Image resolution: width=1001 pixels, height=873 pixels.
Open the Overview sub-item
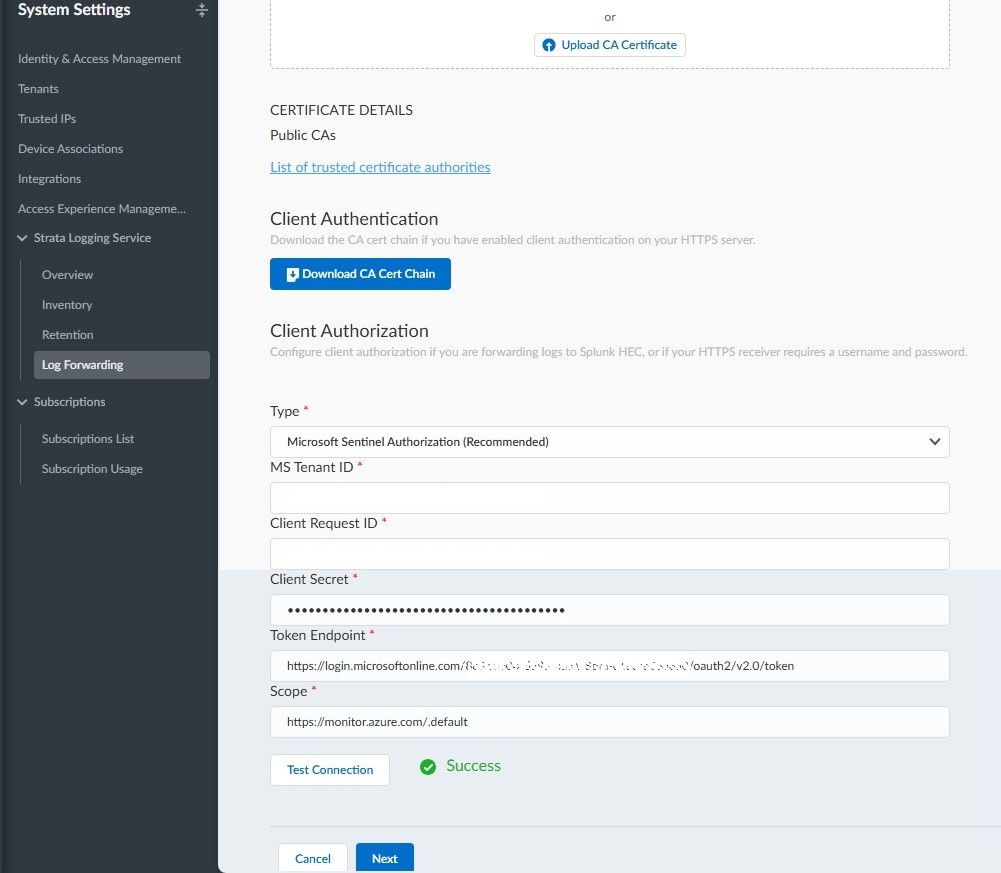click(x=67, y=275)
